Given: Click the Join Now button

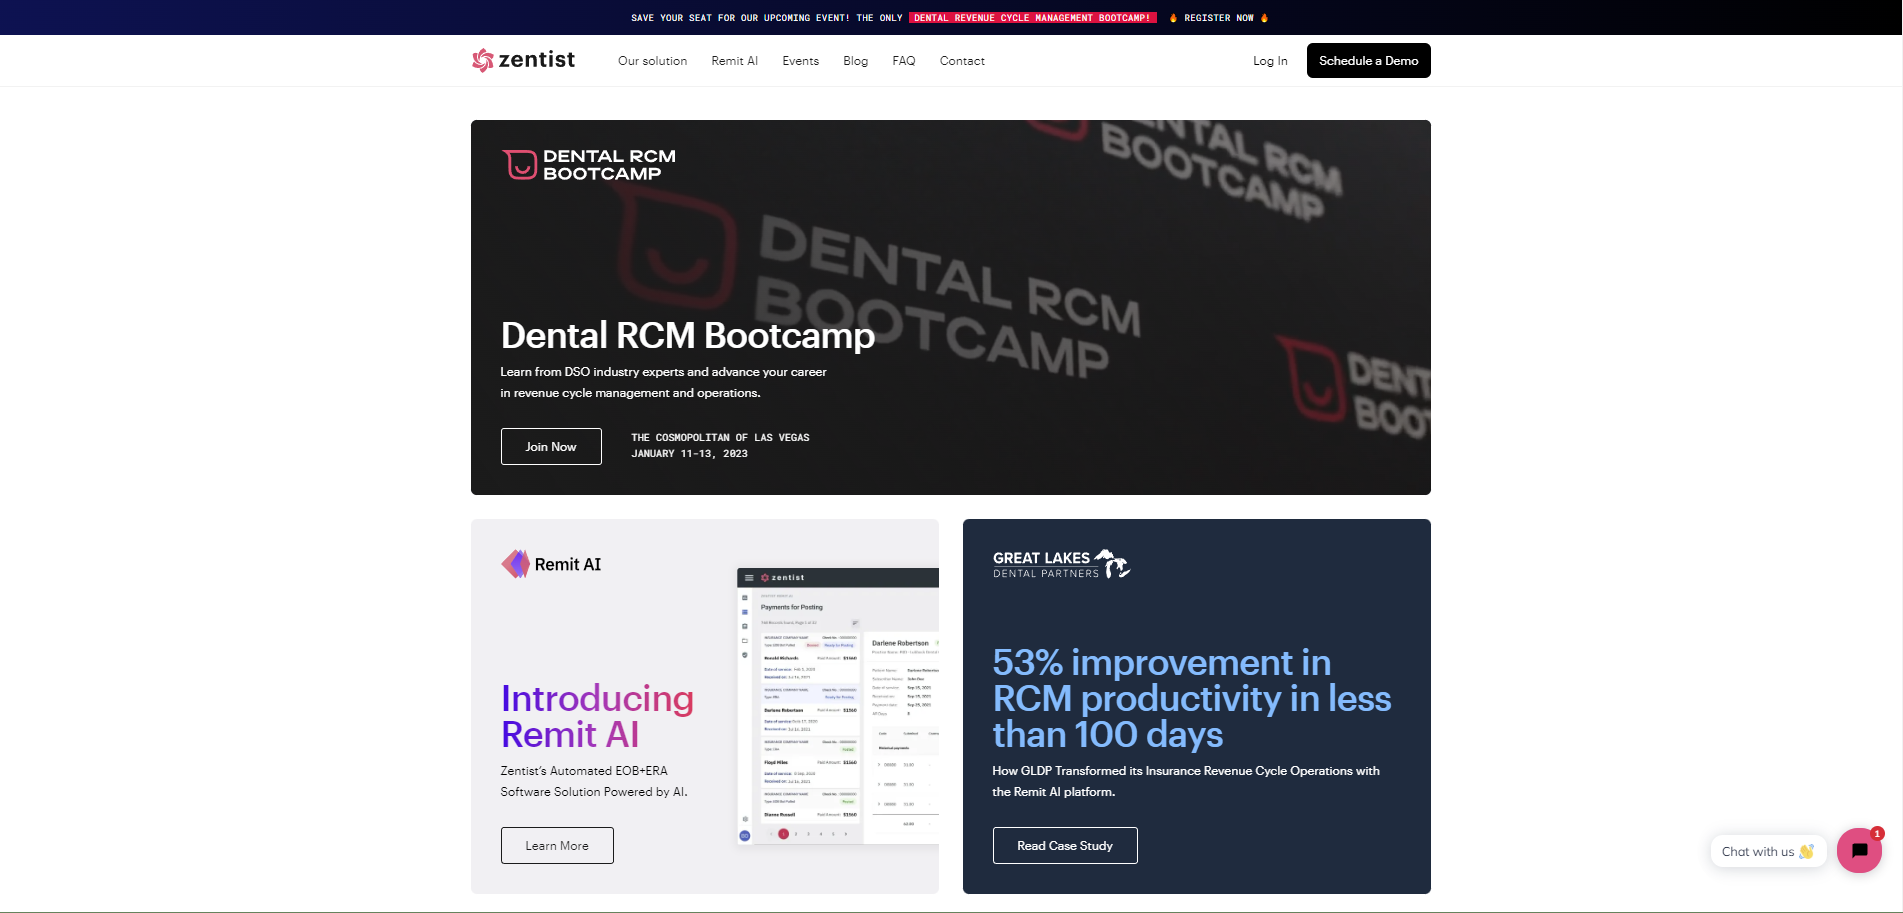Looking at the screenshot, I should coord(551,446).
